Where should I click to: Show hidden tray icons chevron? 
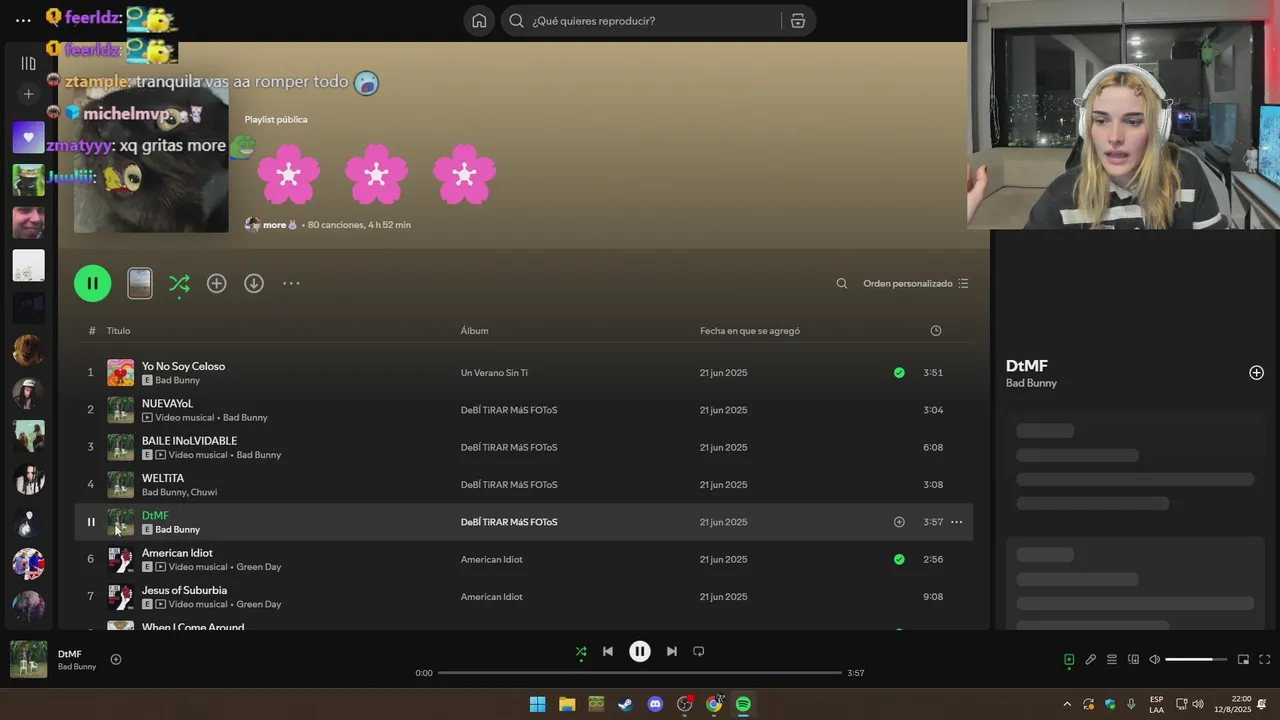pyautogui.click(x=1067, y=704)
